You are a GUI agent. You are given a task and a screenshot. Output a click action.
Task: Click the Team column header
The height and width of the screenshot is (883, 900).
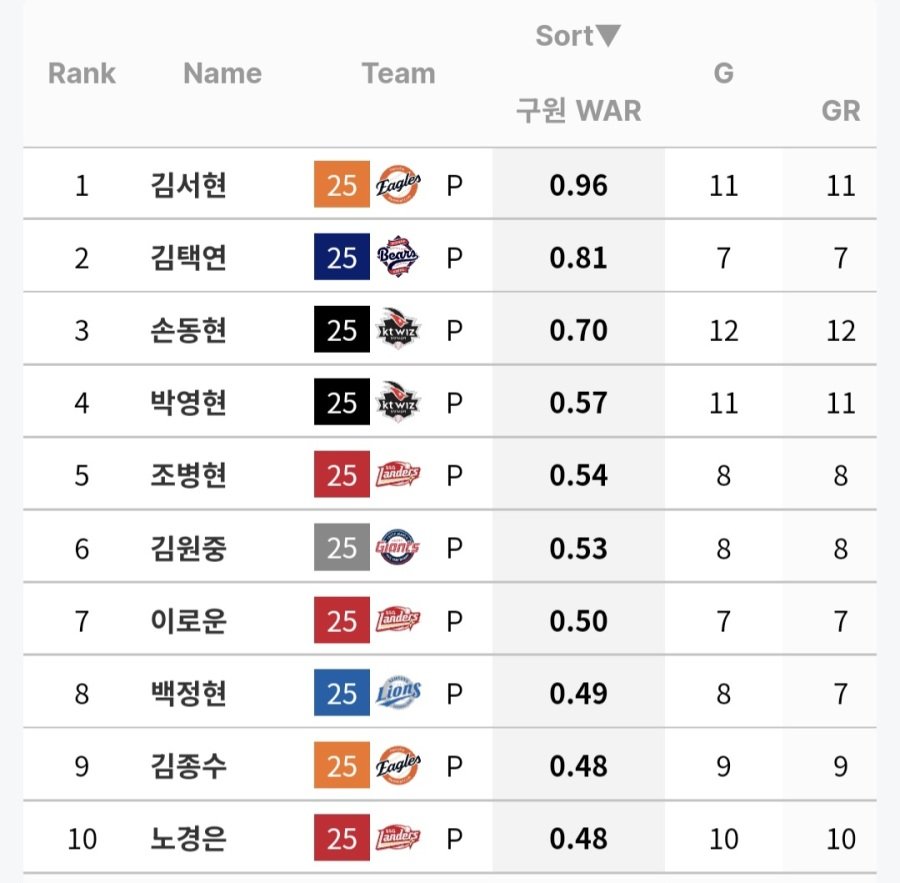pos(398,73)
